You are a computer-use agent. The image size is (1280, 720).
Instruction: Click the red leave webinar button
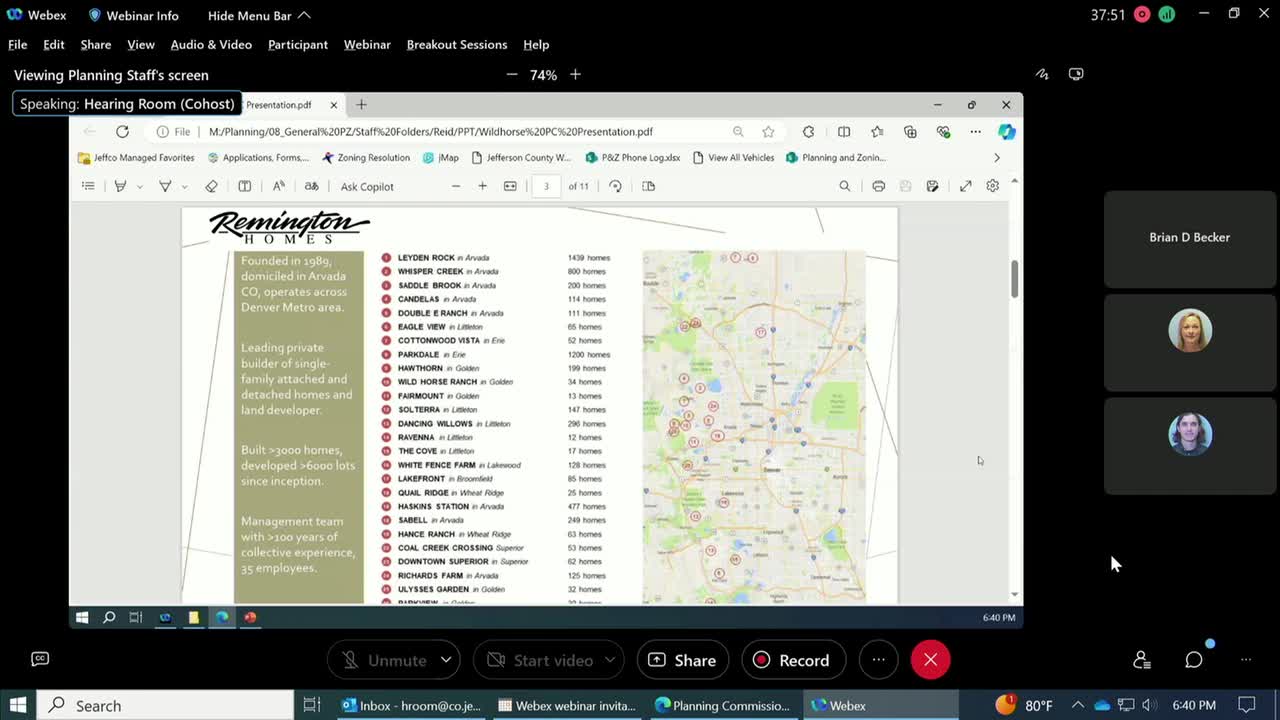pyautogui.click(x=930, y=660)
